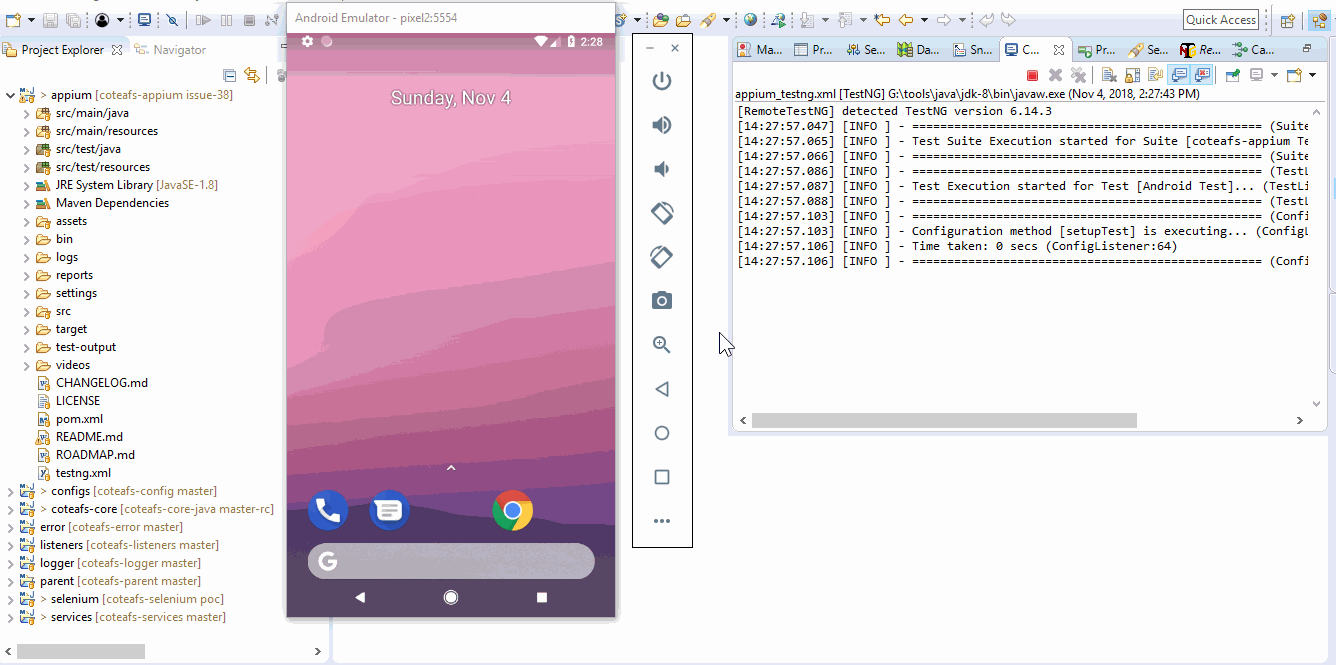The width and height of the screenshot is (1336, 665).
Task: Click emulator sidebar Home circle
Action: click(661, 433)
